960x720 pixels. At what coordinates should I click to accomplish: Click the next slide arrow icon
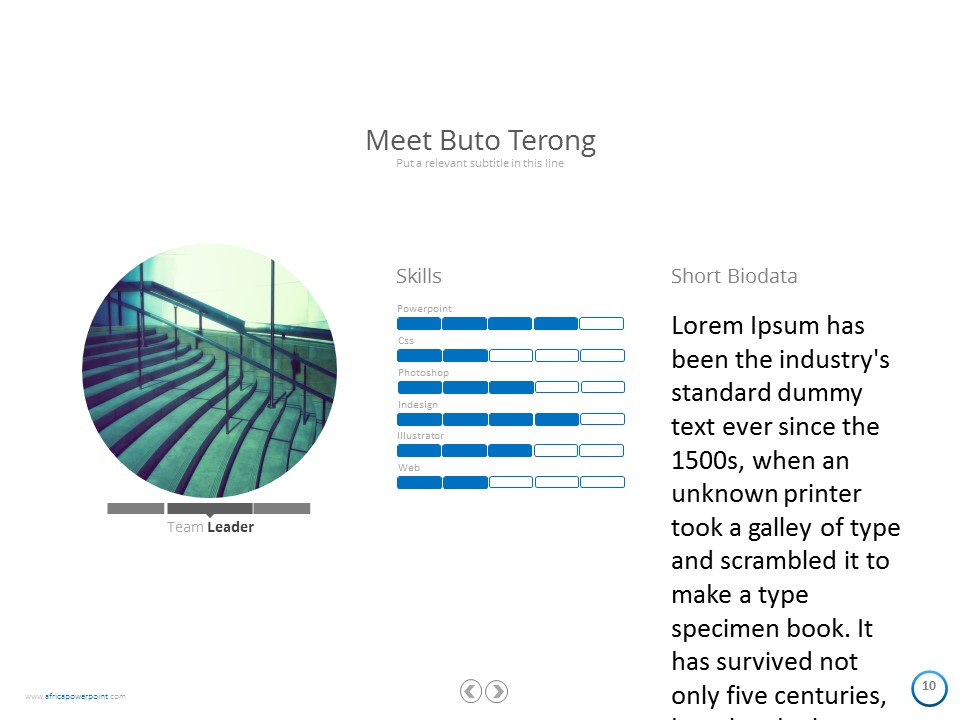(x=497, y=690)
